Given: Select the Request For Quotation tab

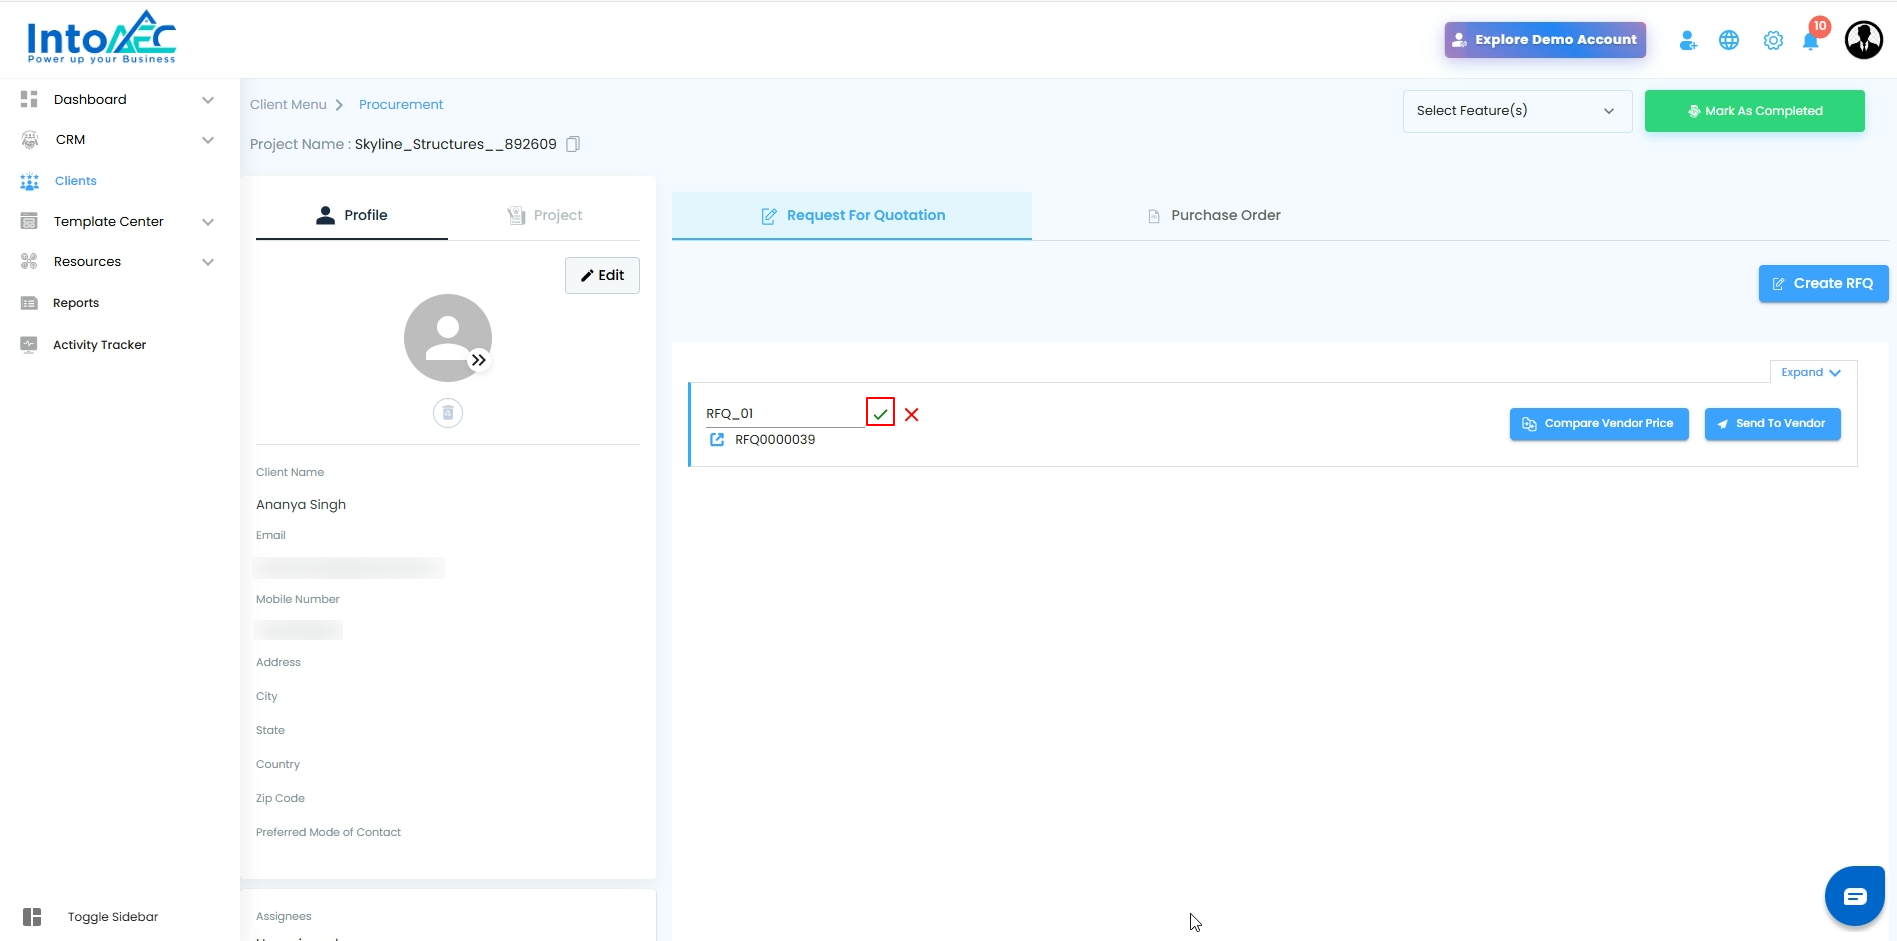Looking at the screenshot, I should [x=852, y=216].
